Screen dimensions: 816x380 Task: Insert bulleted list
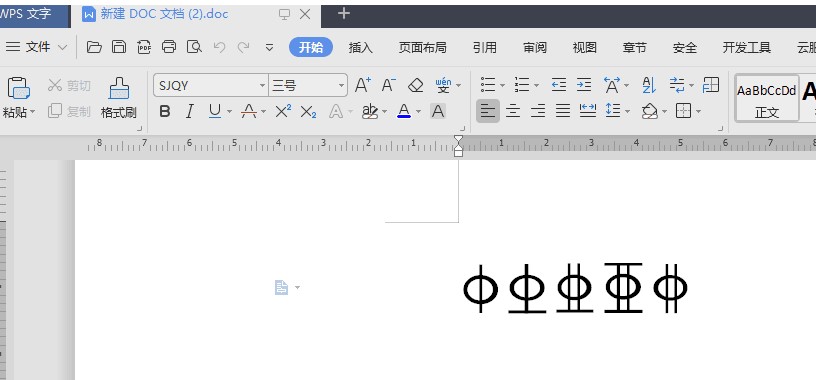[488, 84]
